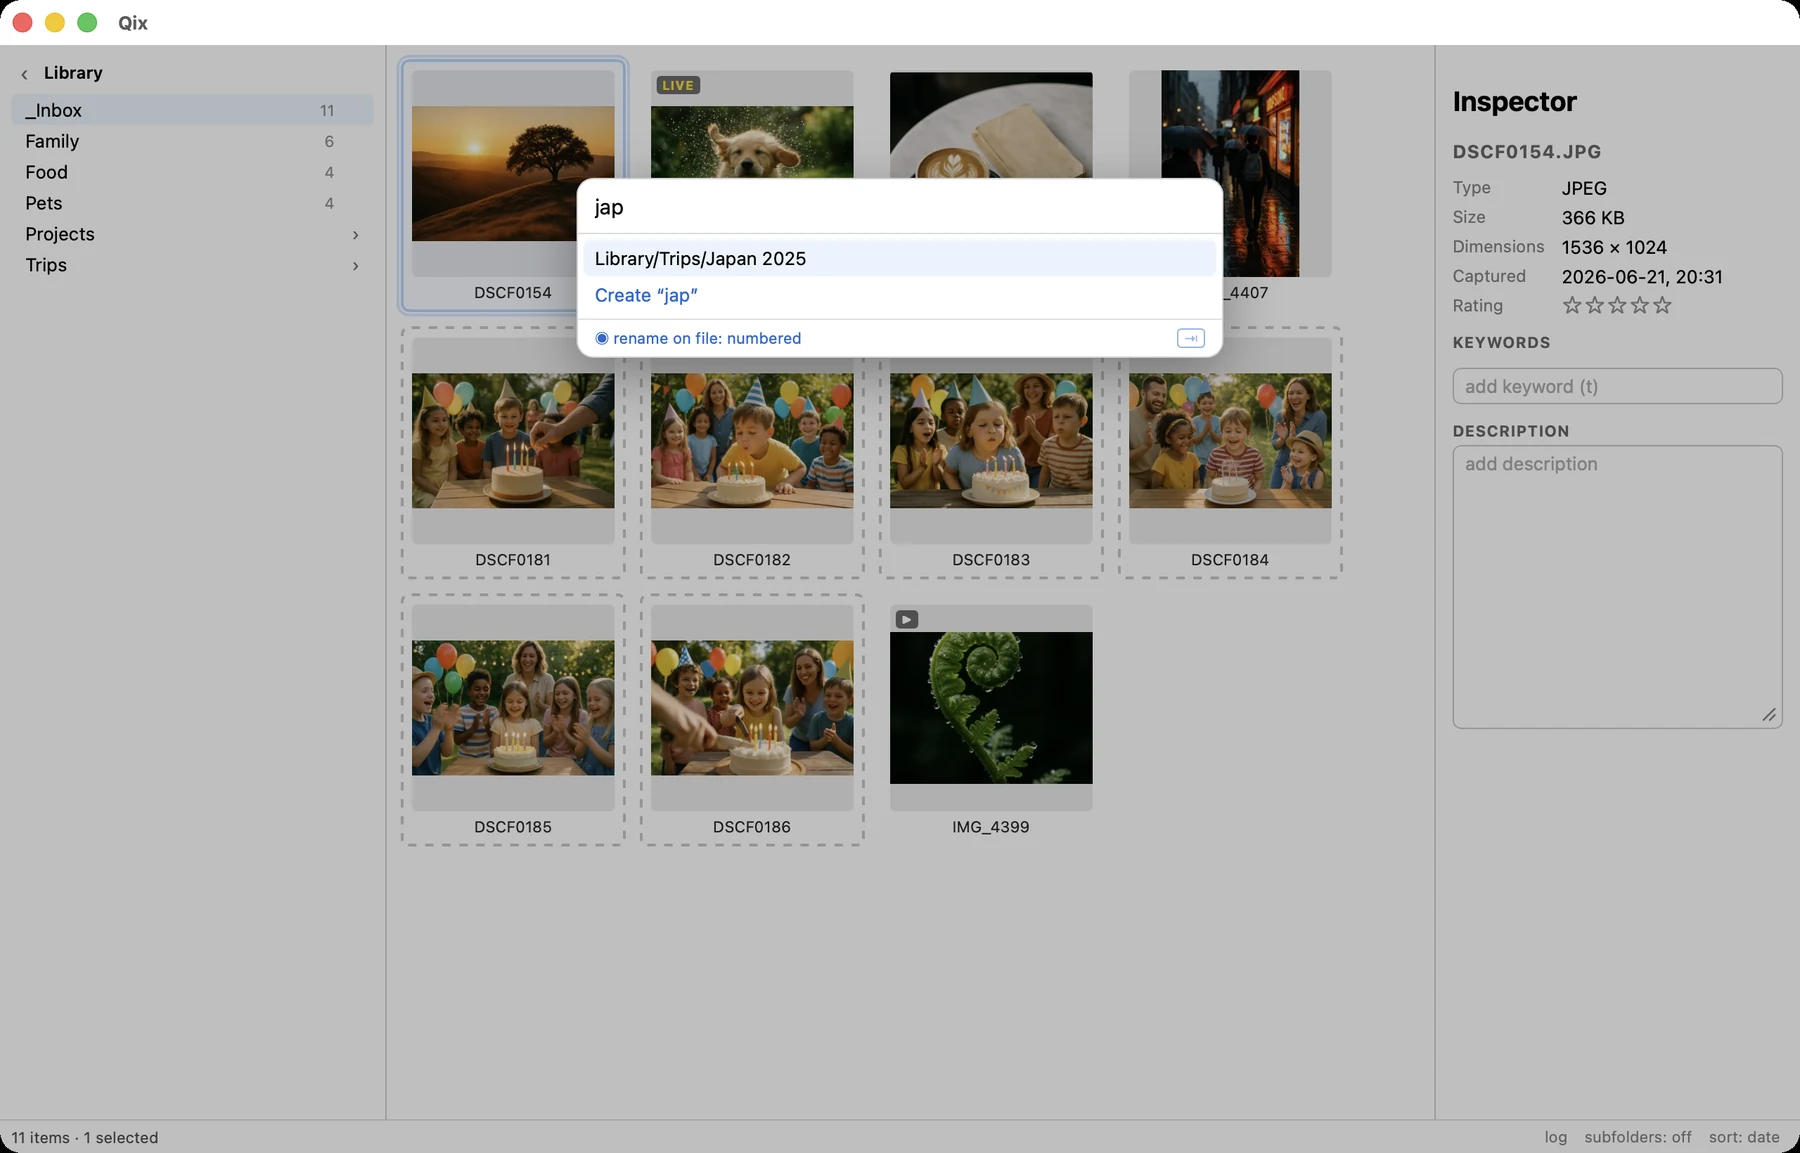Select the DSCF0181 birthday thumbnail
Viewport: 1800px width, 1153px height.
(513, 441)
